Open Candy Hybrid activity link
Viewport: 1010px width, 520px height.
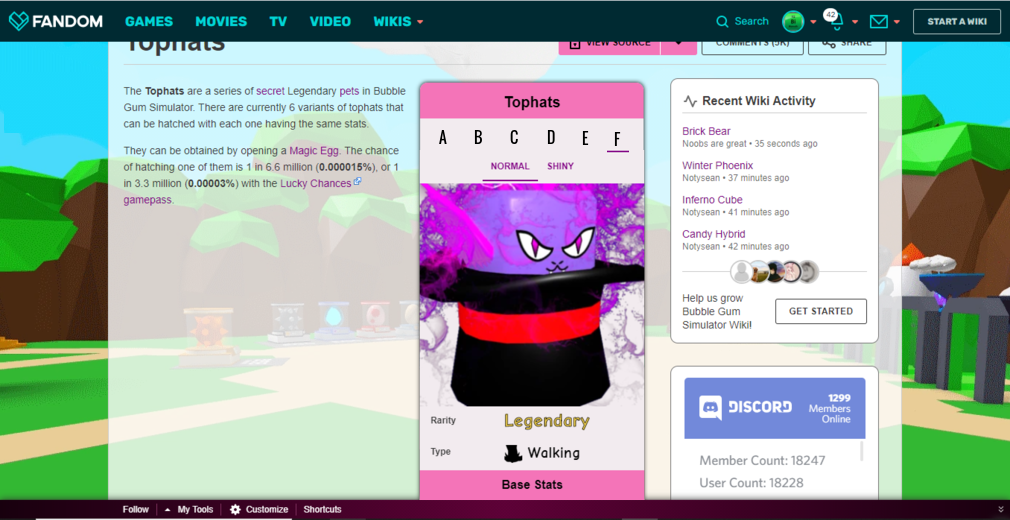pos(714,234)
